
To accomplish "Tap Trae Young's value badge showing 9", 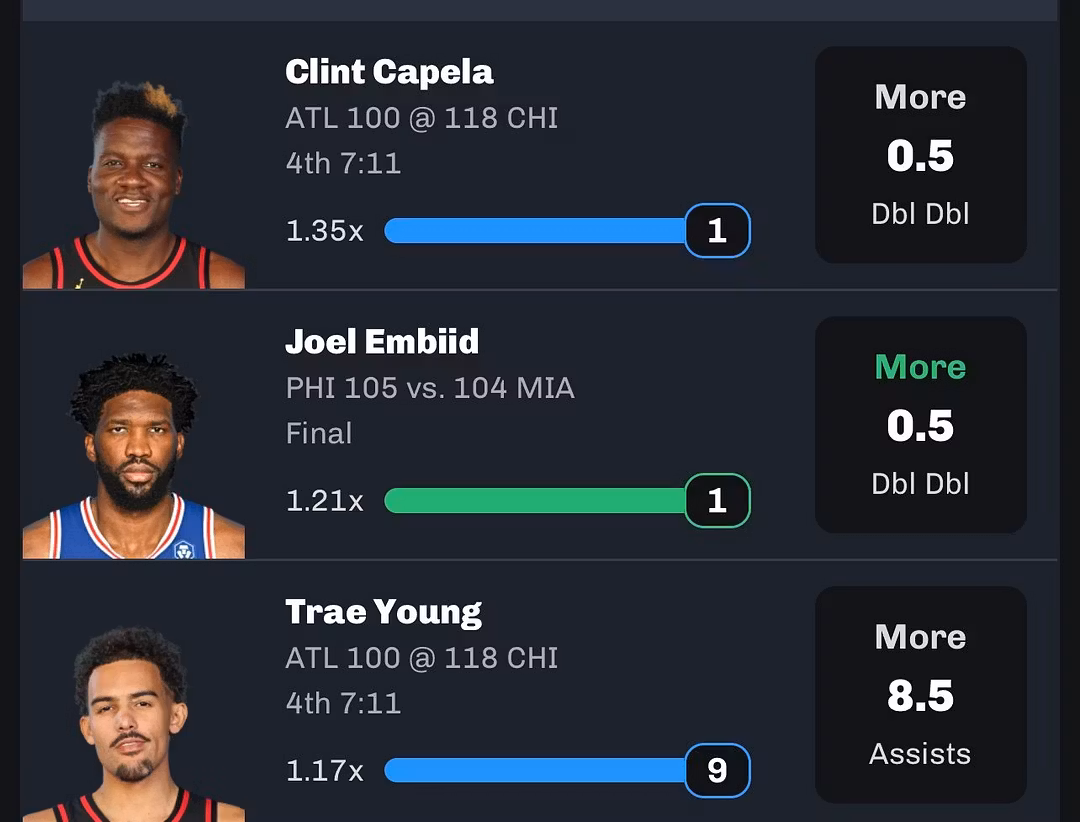I will click(717, 770).
